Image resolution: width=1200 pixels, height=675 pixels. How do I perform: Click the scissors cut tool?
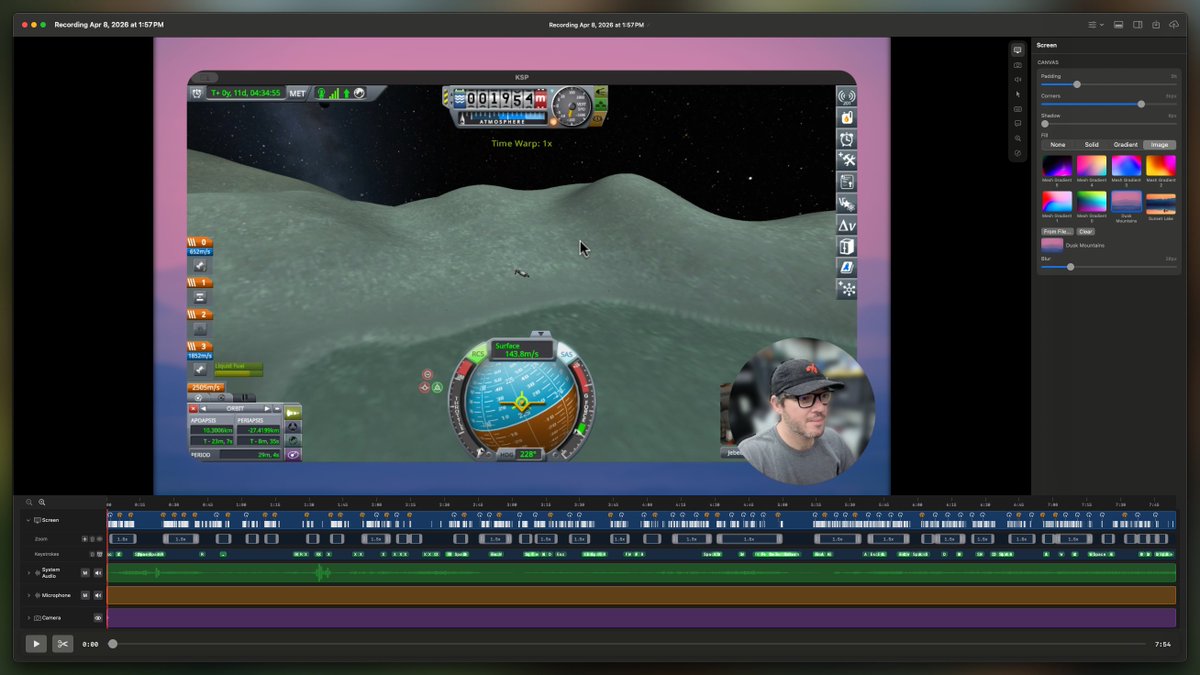click(62, 644)
